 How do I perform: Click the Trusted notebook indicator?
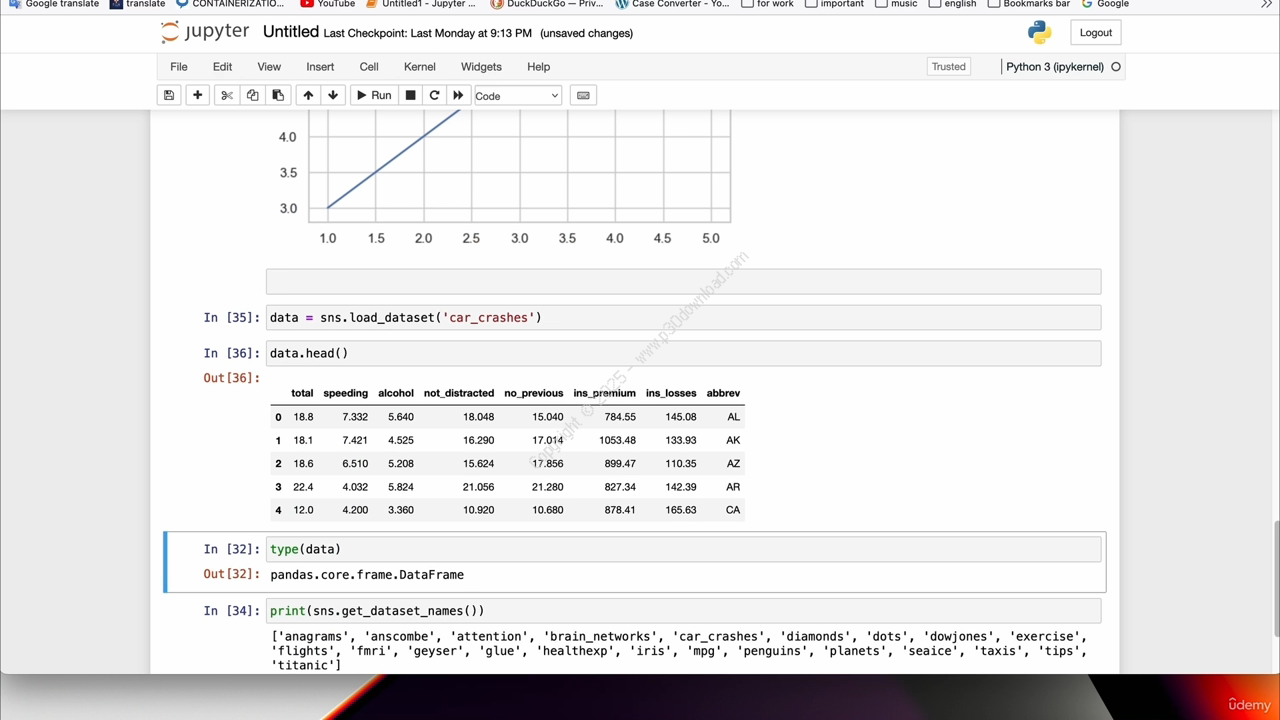(x=949, y=67)
